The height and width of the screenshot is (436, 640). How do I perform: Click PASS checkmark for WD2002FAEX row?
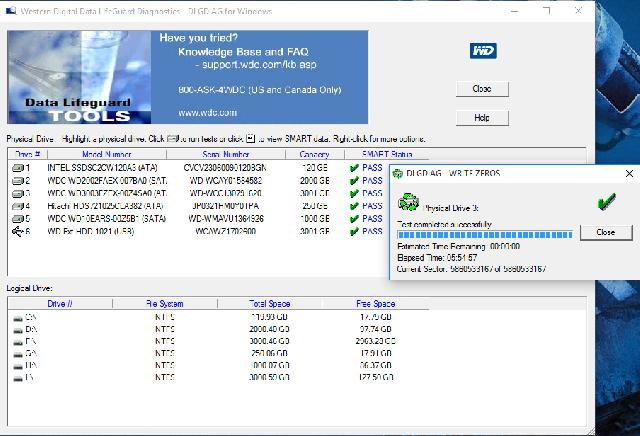[354, 181]
